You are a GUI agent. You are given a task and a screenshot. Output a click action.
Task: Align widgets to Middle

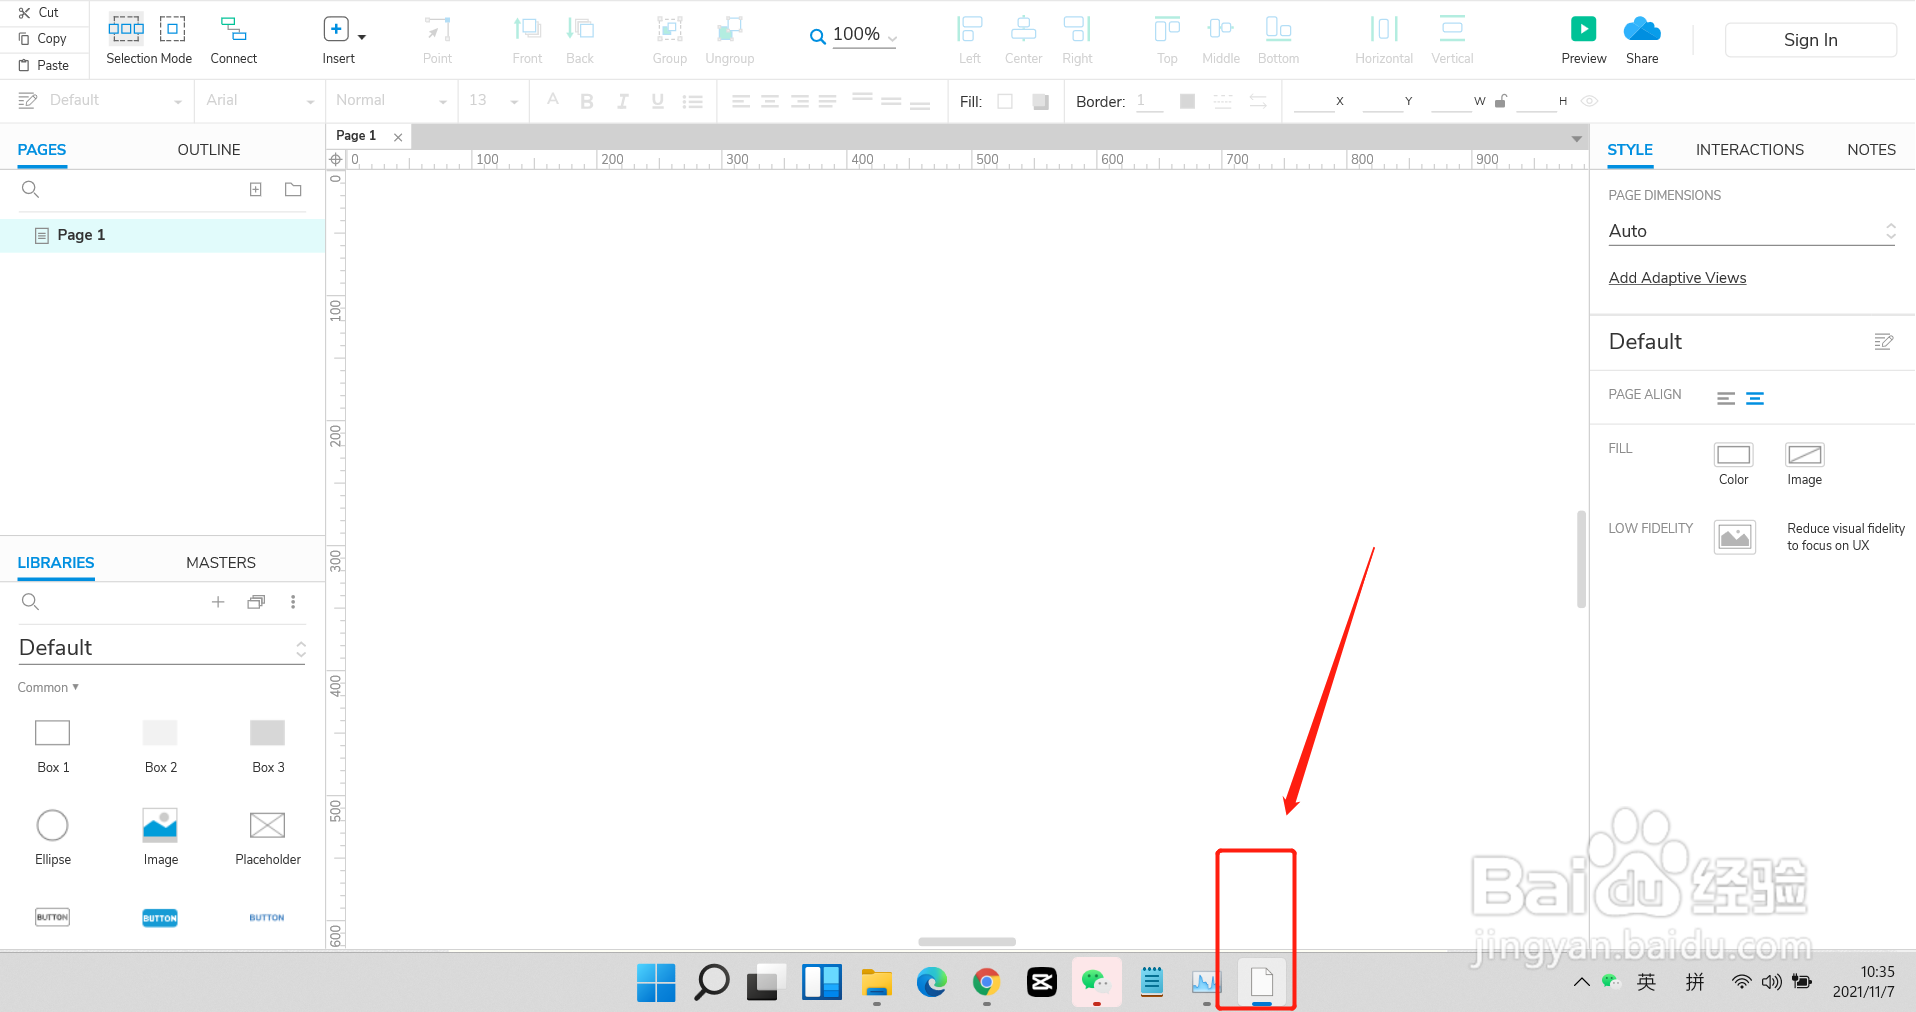(1220, 40)
